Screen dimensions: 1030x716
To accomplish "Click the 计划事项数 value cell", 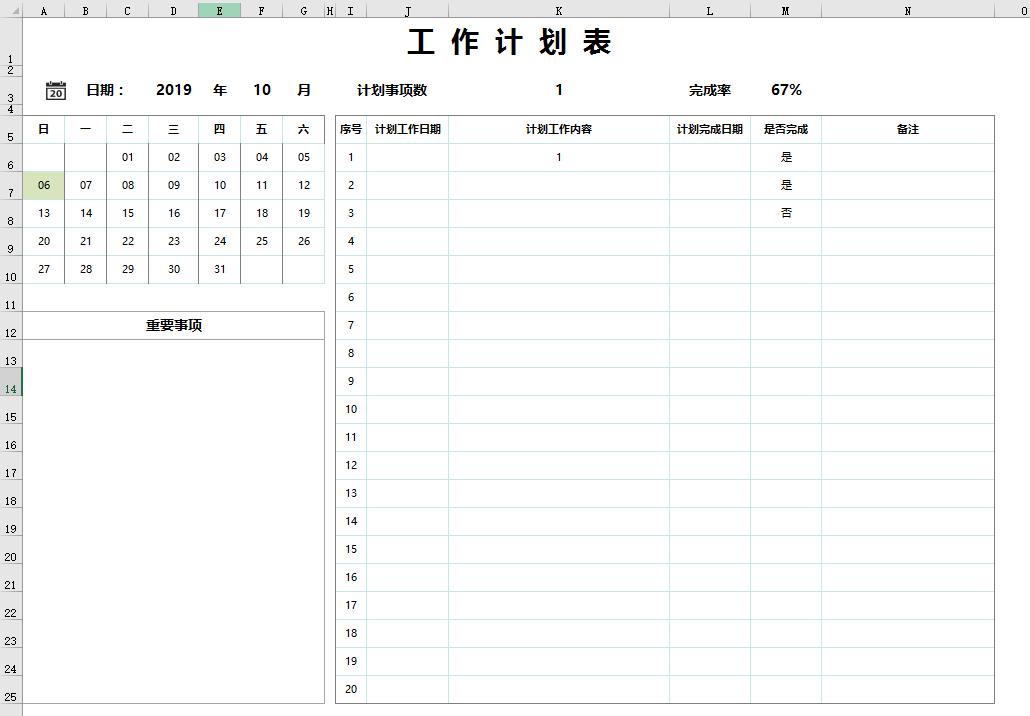I will tap(559, 90).
